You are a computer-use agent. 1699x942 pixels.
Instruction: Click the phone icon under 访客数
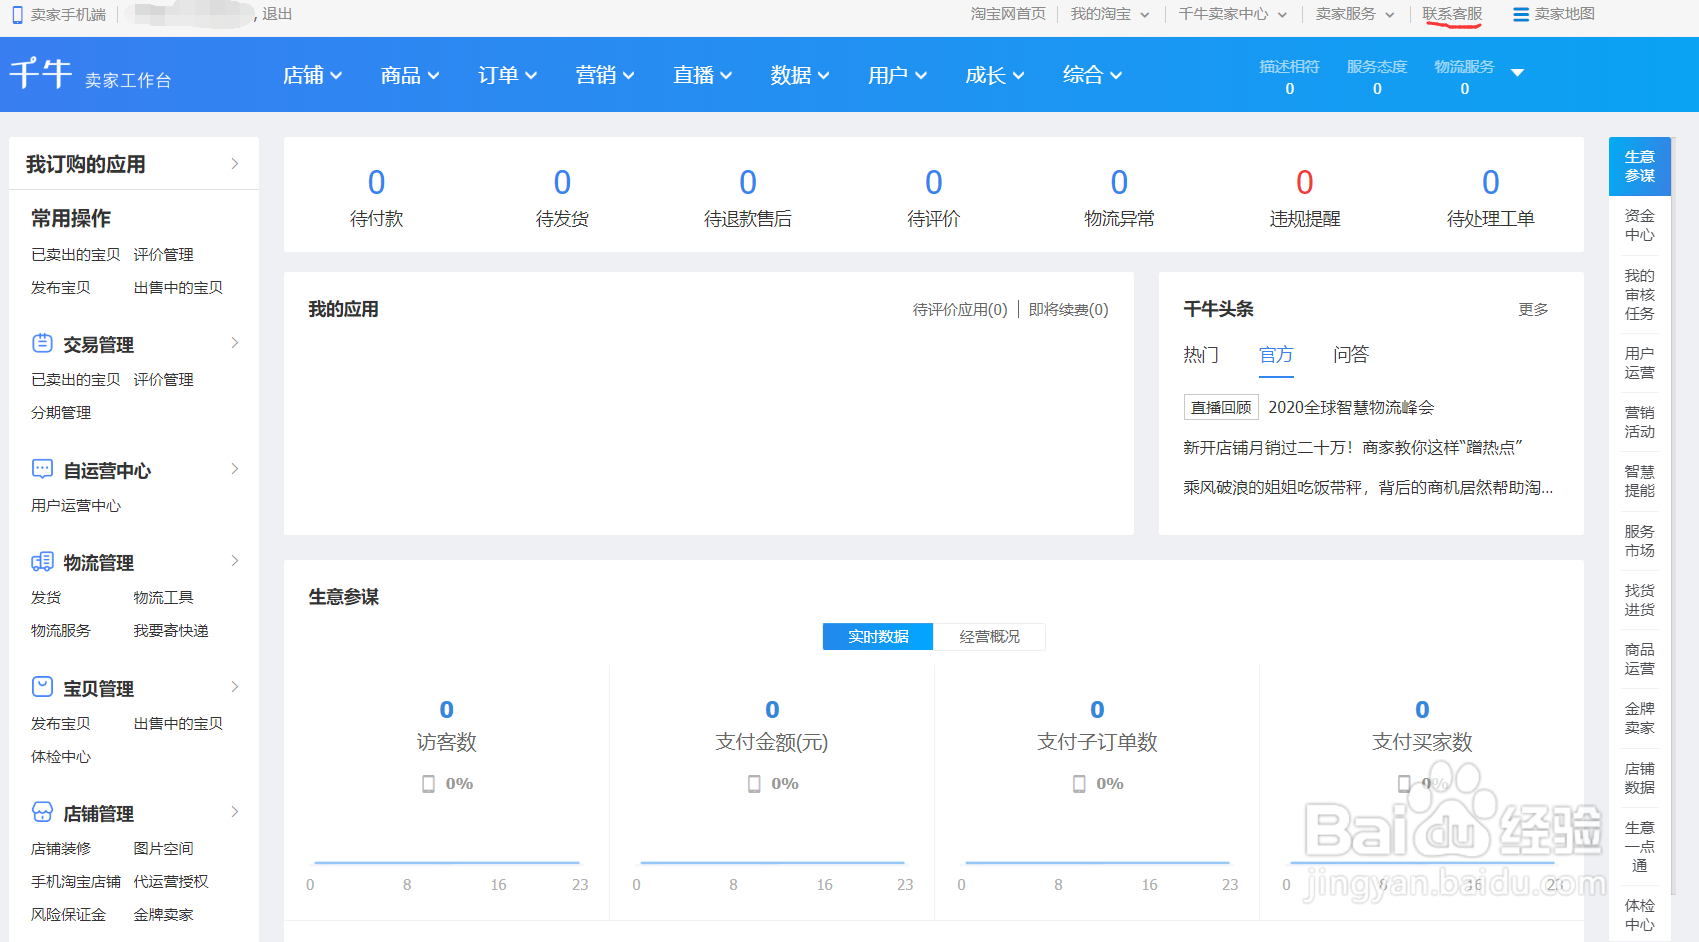click(x=428, y=784)
